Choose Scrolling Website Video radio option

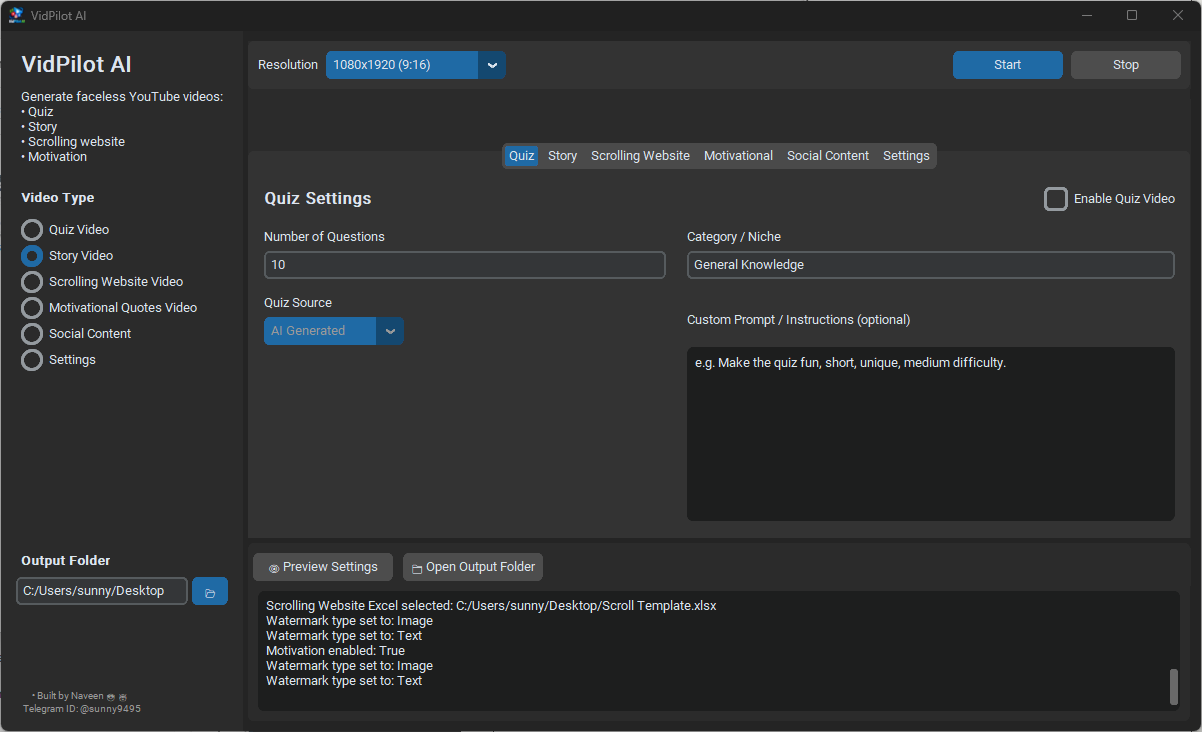click(32, 282)
